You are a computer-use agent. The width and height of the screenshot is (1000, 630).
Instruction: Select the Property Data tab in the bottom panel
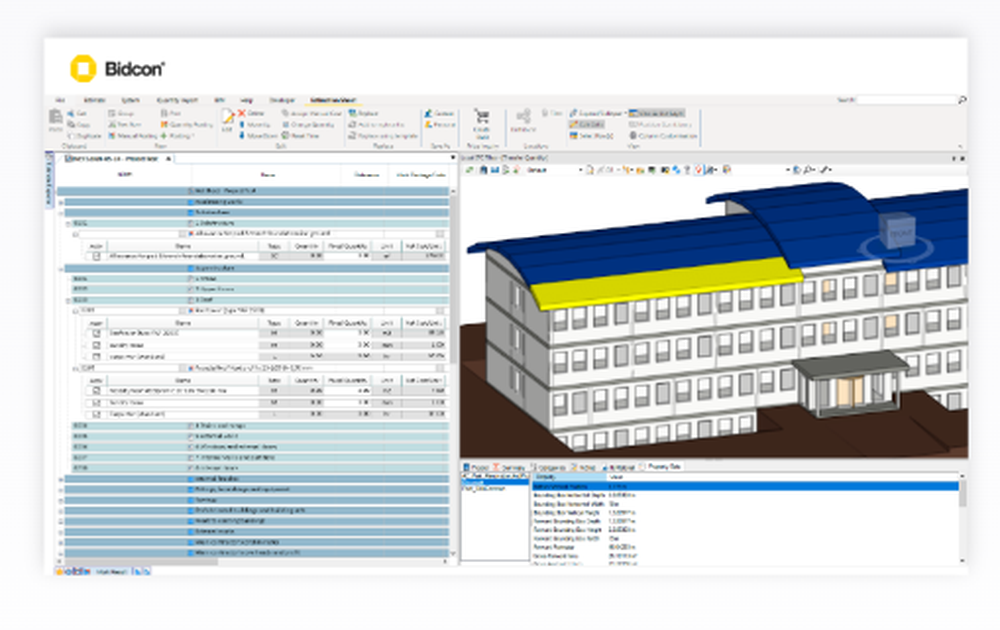(653, 466)
